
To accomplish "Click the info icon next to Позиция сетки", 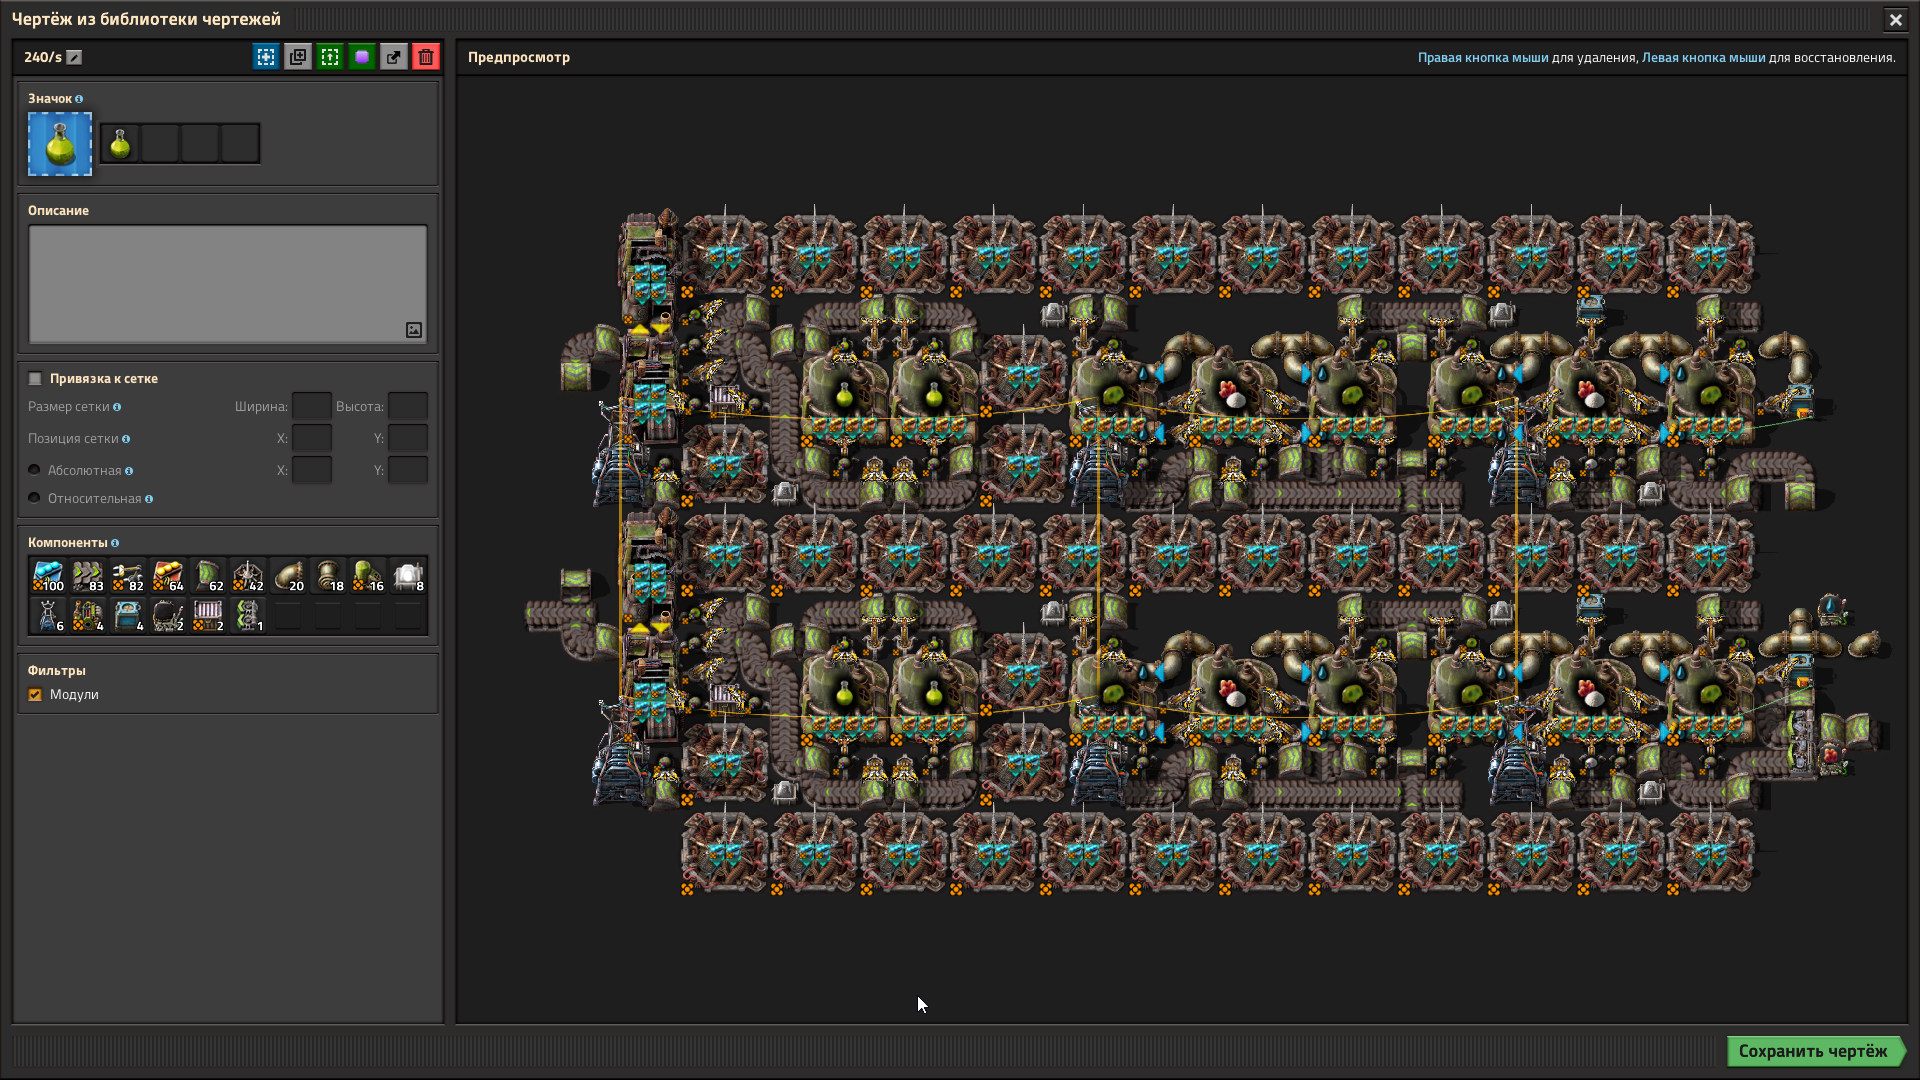I will (x=126, y=439).
